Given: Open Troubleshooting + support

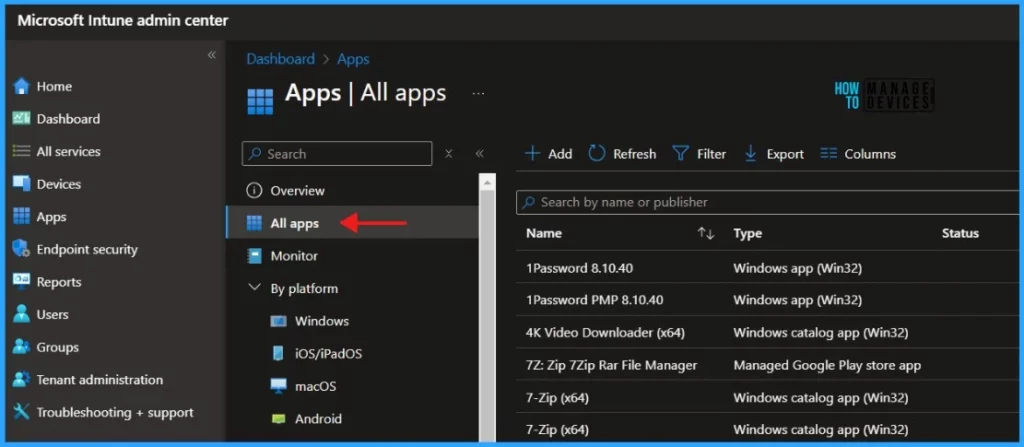Looking at the screenshot, I should pyautogui.click(x=115, y=412).
